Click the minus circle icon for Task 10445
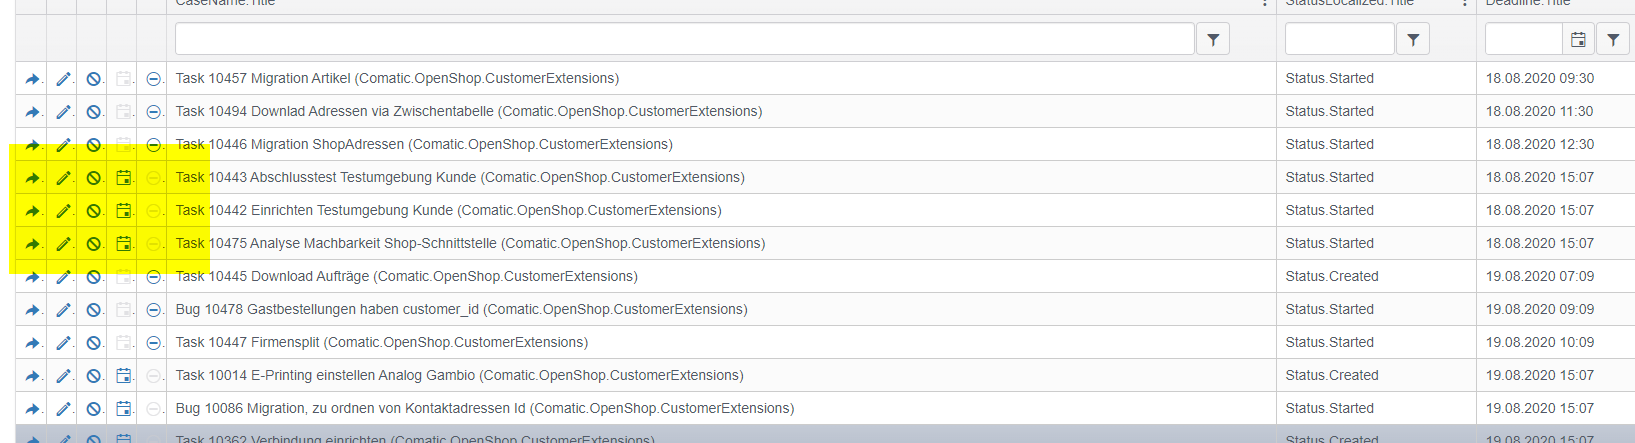1635x443 pixels. pyautogui.click(x=153, y=277)
